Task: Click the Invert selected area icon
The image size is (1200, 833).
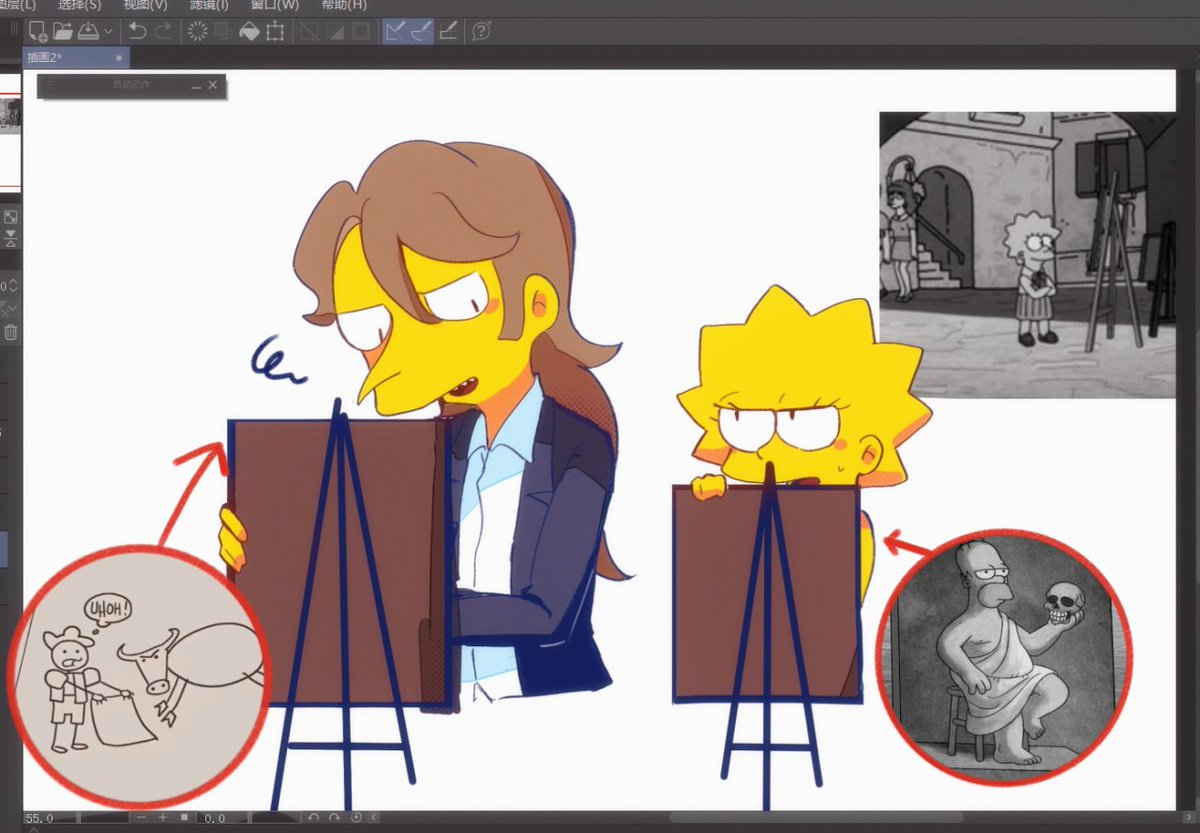Action: (x=335, y=31)
